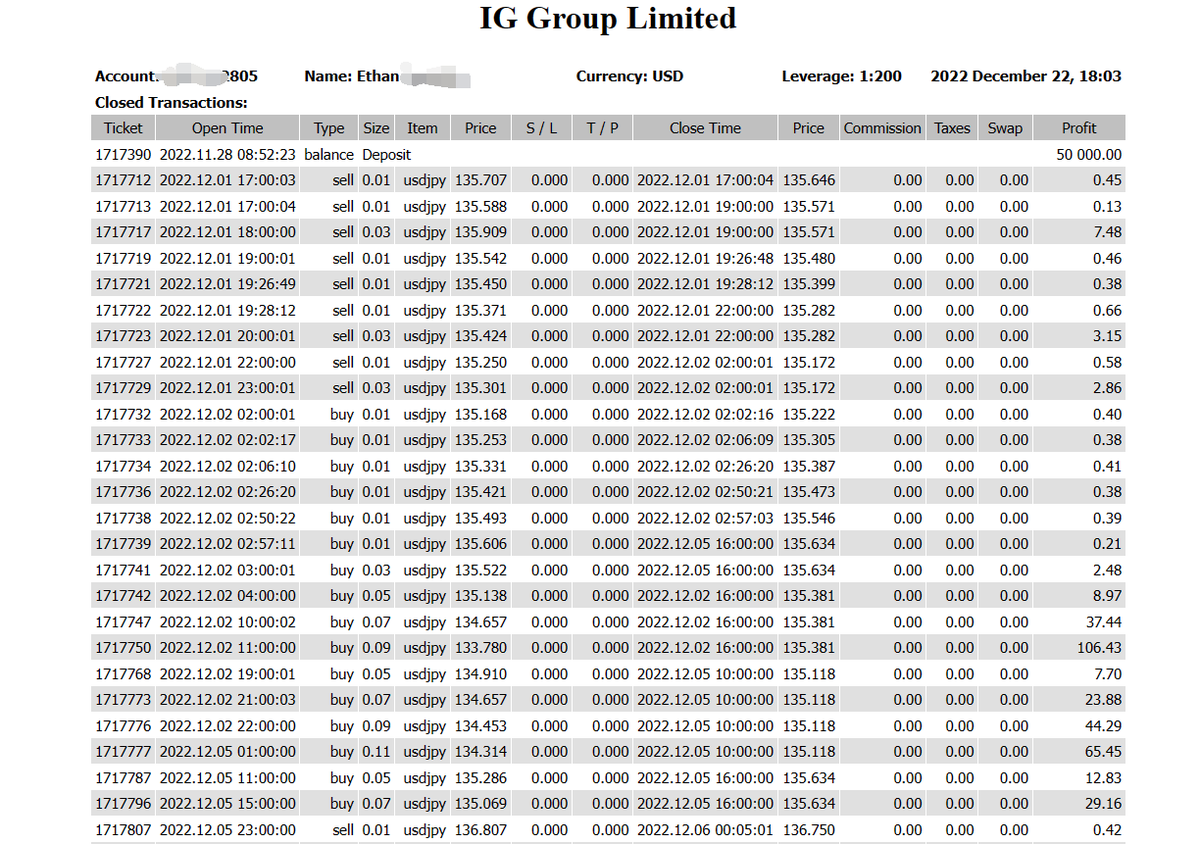
Task: Click the Taxes column header
Action: click(952, 128)
